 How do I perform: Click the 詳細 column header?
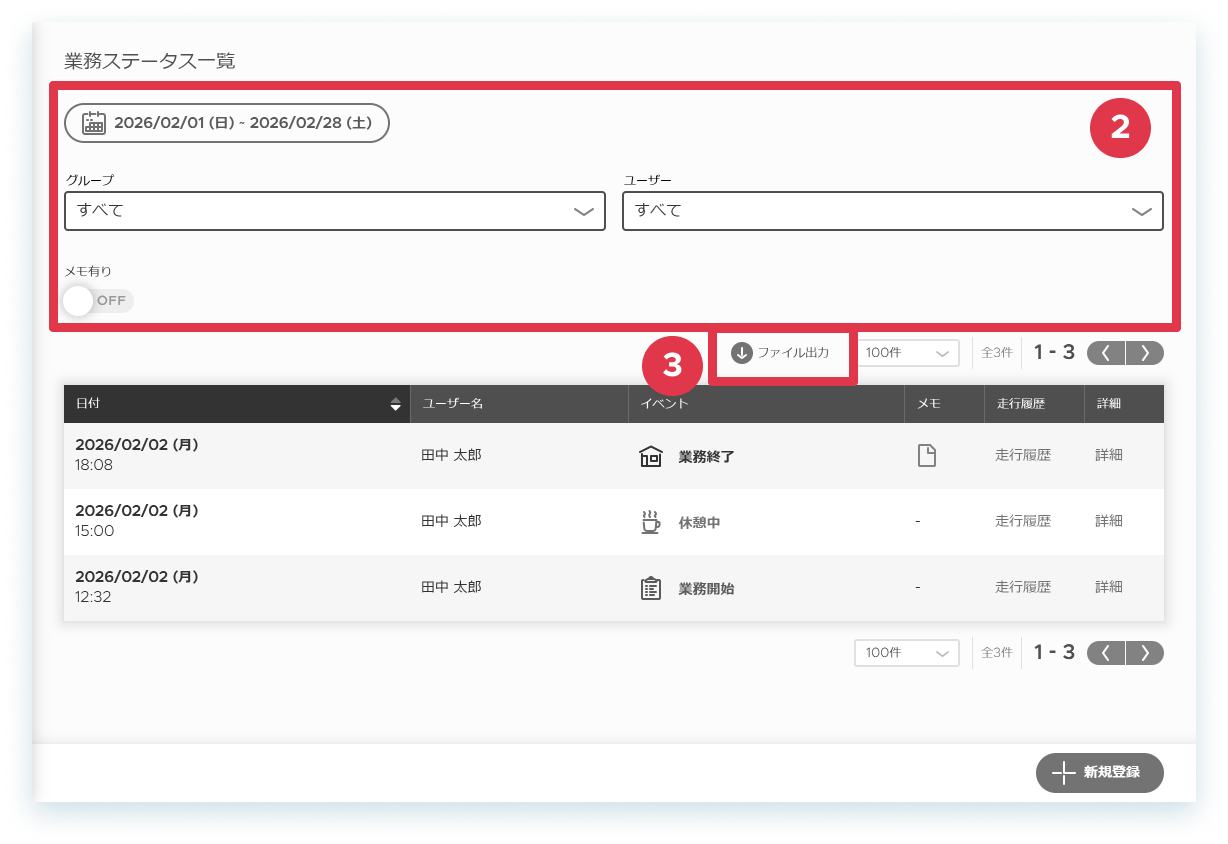tap(1124, 404)
